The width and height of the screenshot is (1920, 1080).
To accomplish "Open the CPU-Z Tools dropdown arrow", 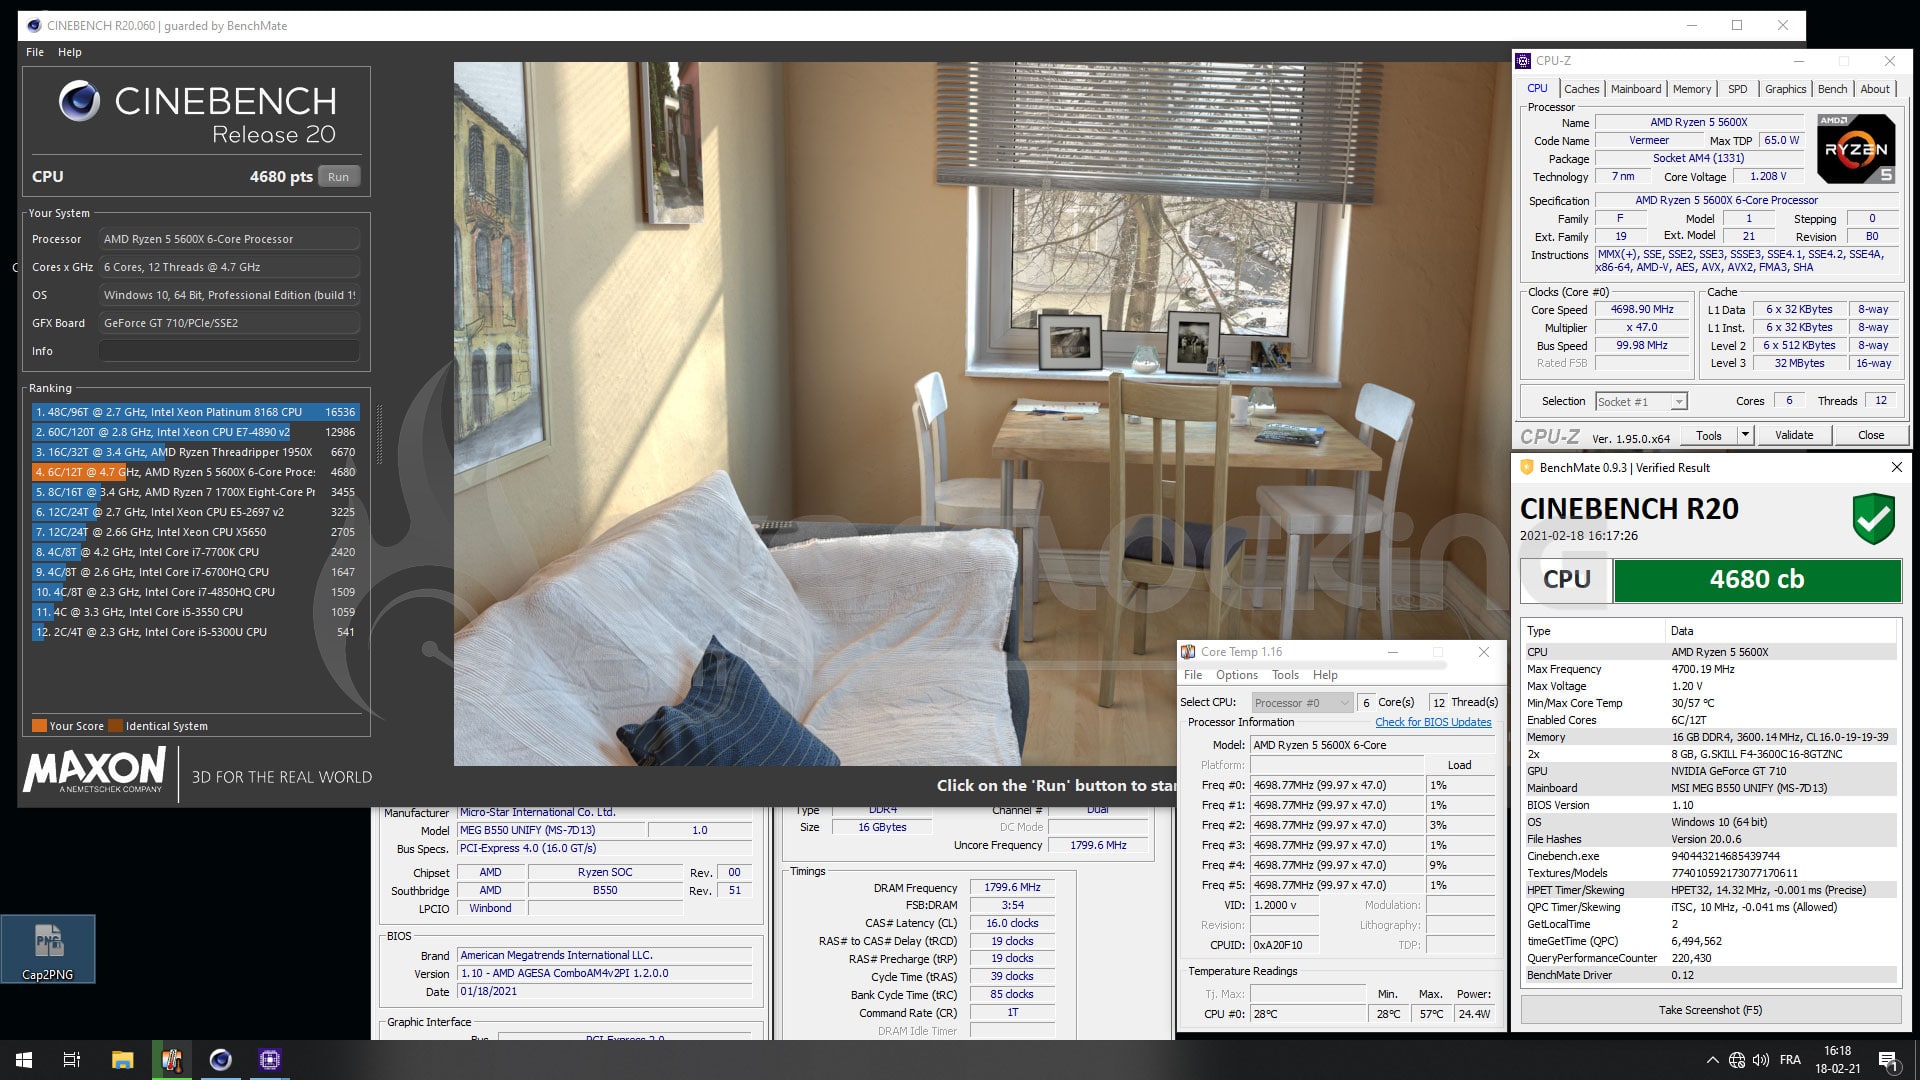I will point(1745,435).
